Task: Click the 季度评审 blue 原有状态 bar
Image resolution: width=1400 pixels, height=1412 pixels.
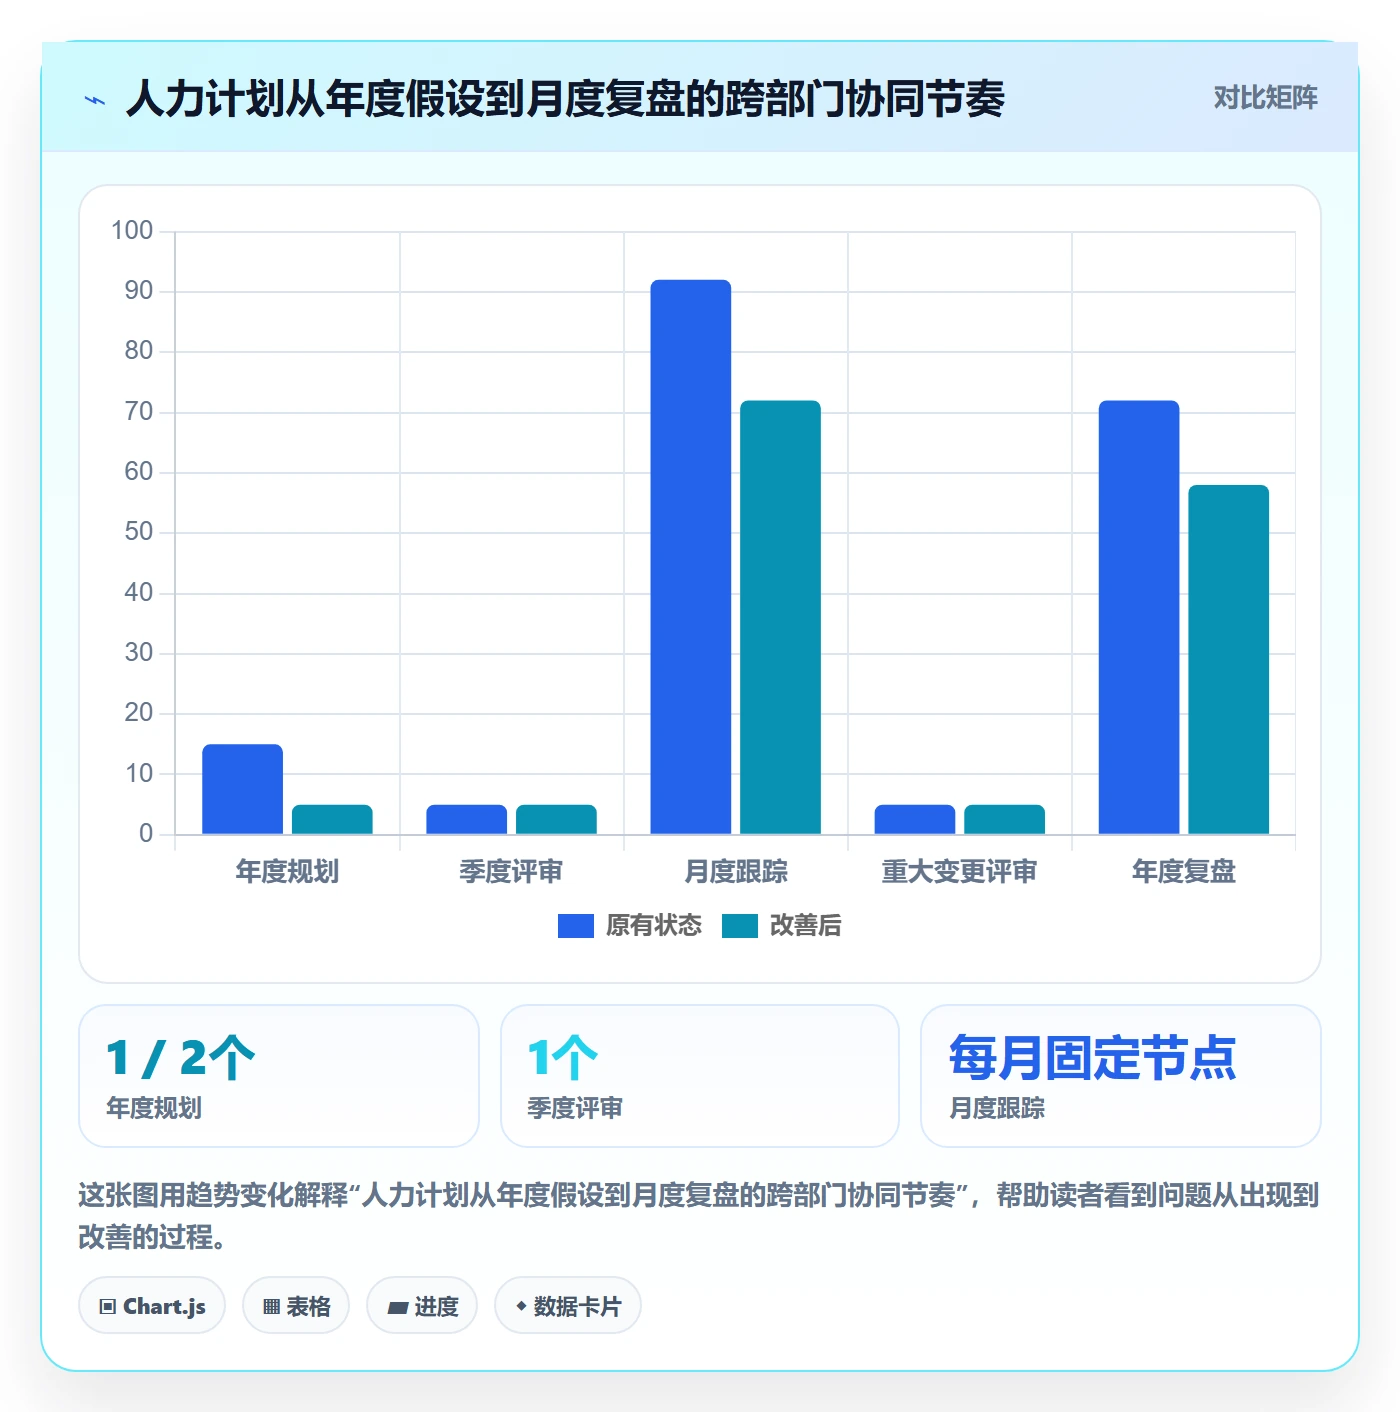Action: 467,819
